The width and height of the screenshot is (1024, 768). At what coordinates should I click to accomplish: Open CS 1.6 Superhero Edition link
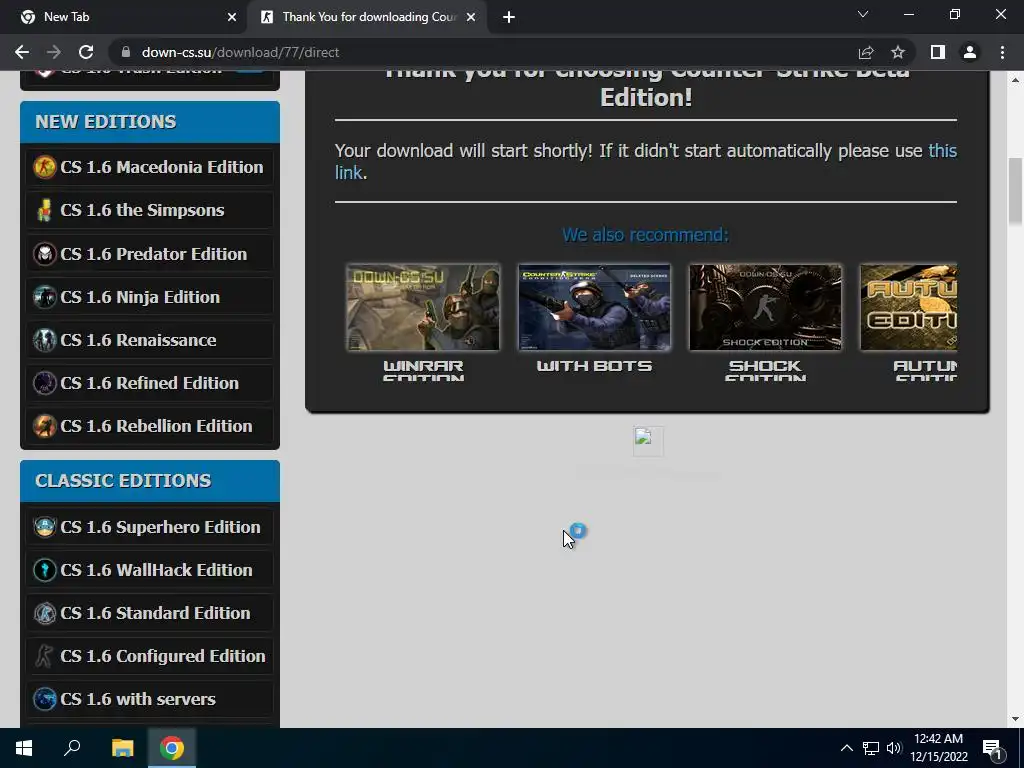160,526
